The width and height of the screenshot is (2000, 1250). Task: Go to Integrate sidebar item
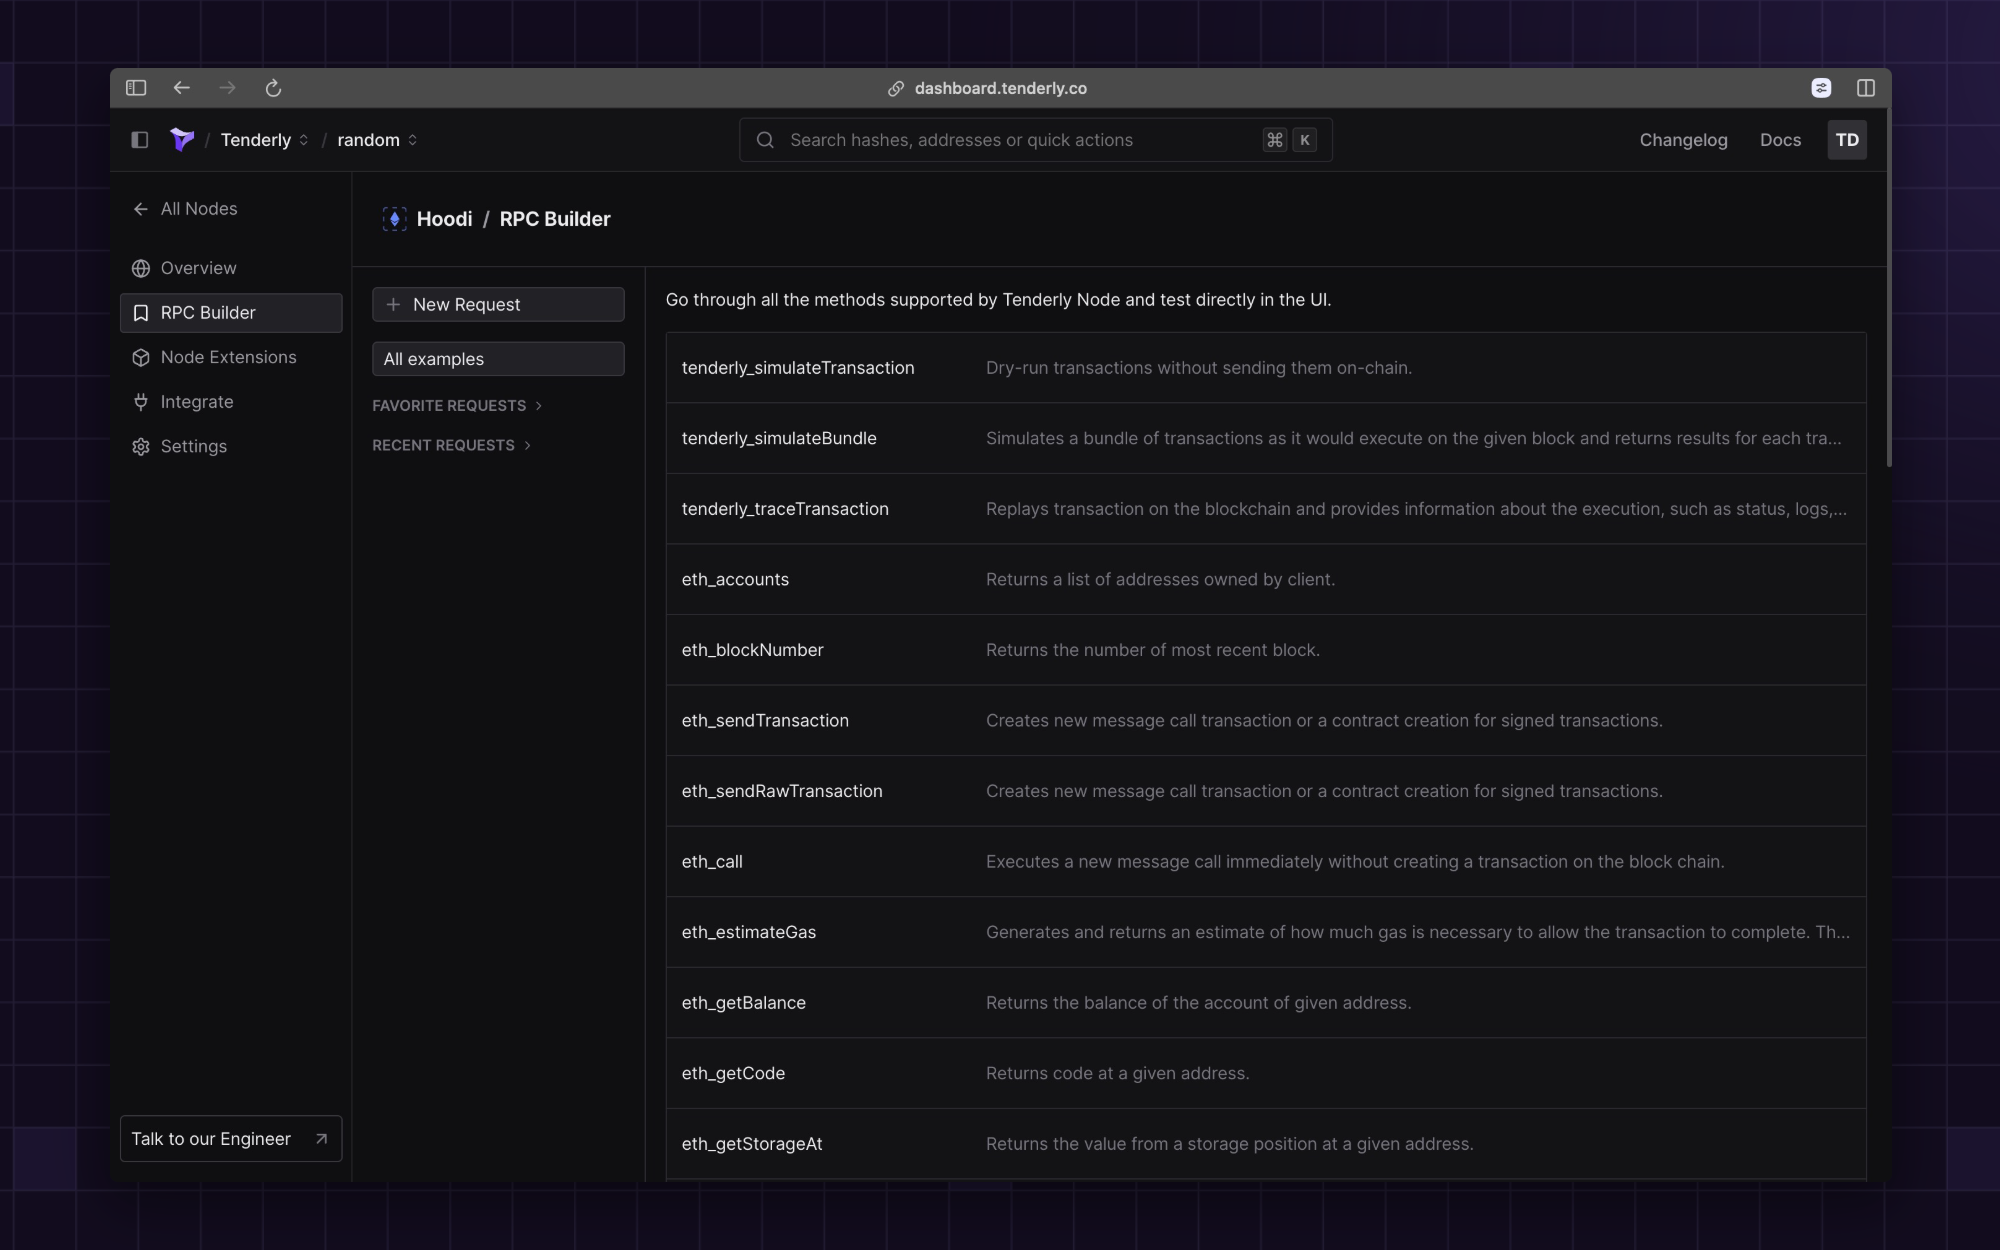pyautogui.click(x=197, y=402)
